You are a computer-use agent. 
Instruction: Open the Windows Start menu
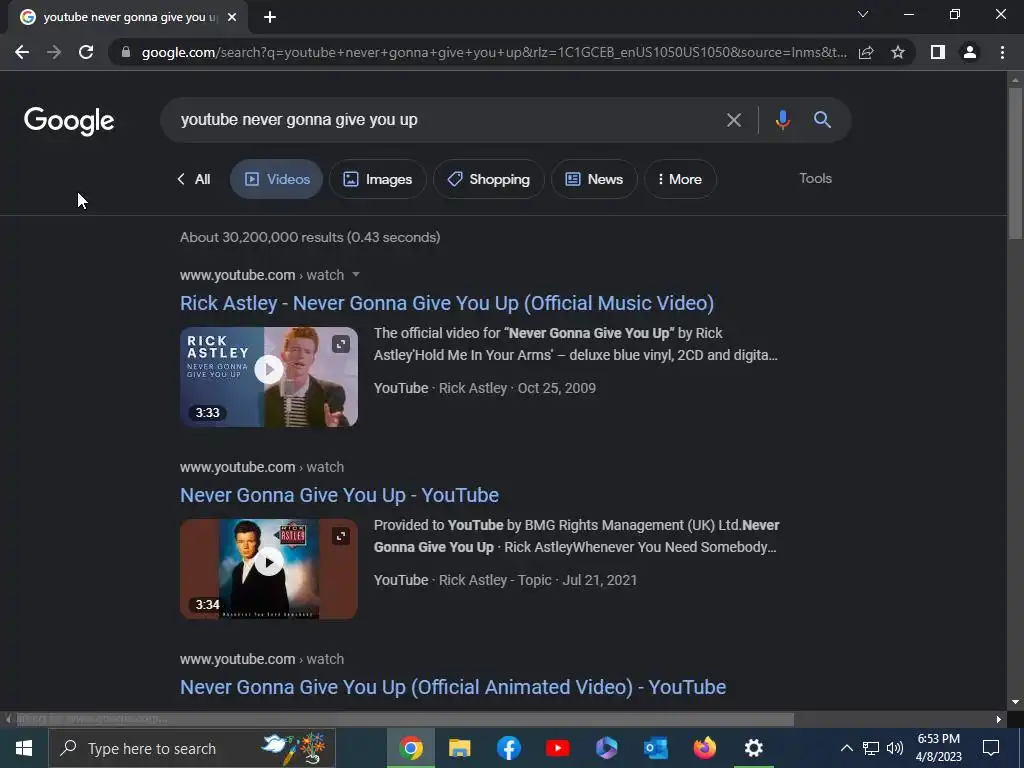click(x=24, y=748)
